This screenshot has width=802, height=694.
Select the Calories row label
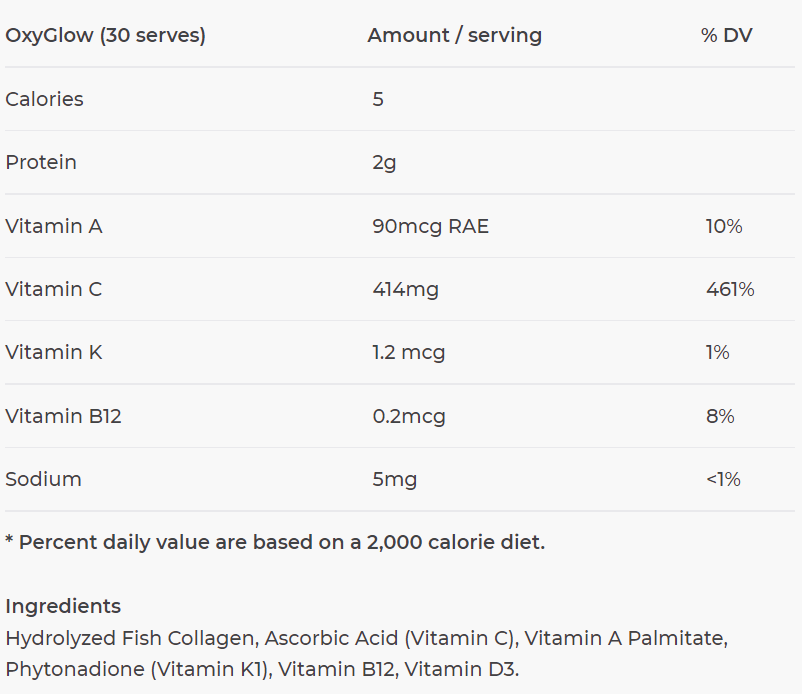tap(44, 99)
